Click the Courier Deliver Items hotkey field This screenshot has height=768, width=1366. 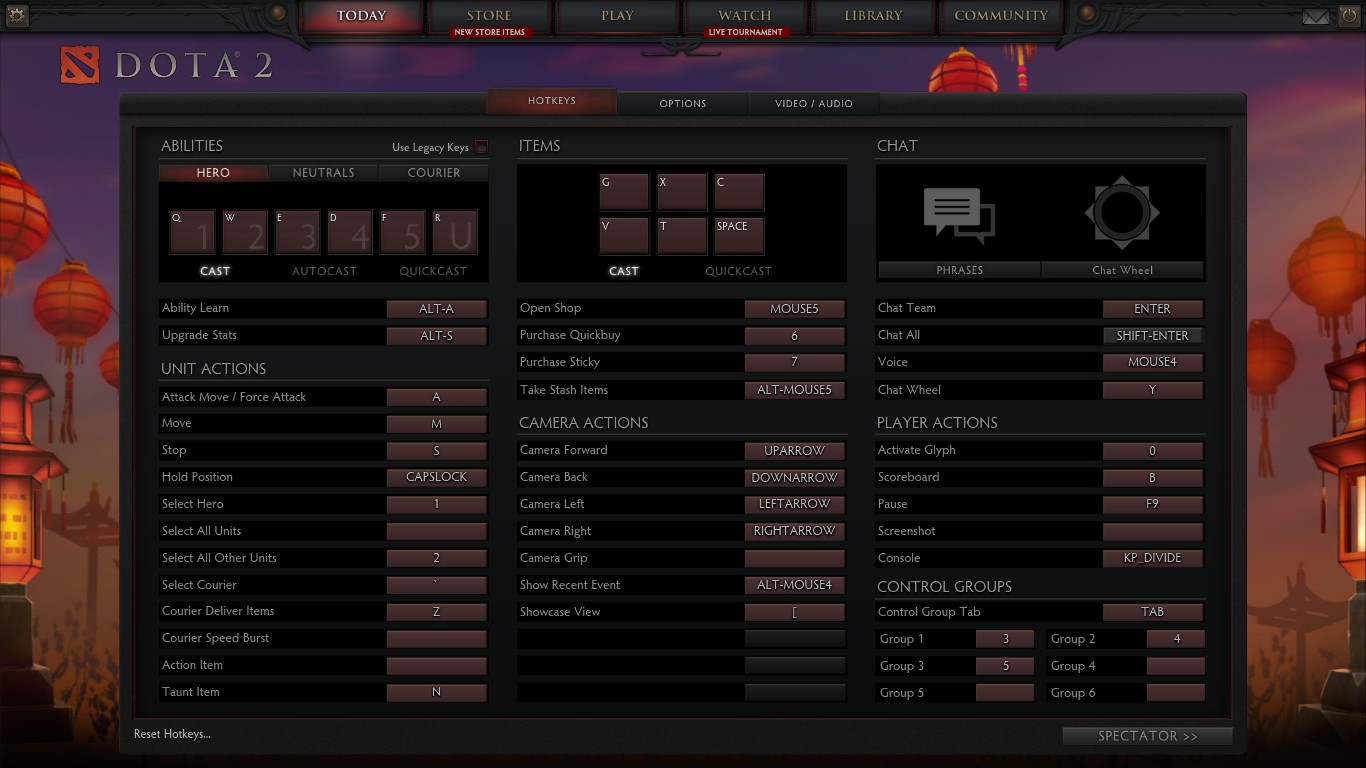(437, 612)
